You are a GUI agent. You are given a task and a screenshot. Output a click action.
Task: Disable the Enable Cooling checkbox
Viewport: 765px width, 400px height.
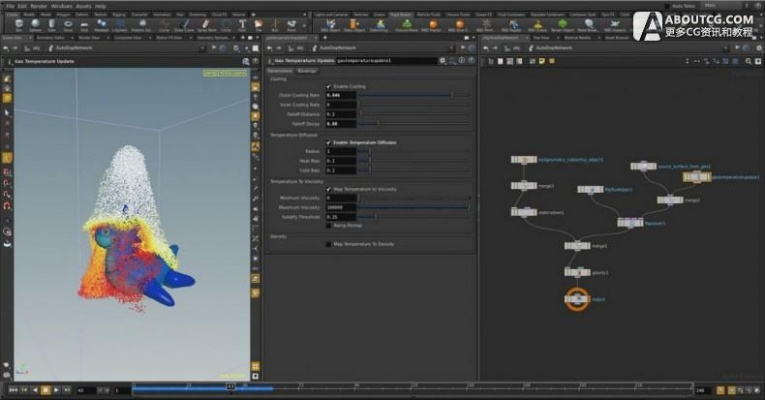tap(329, 86)
